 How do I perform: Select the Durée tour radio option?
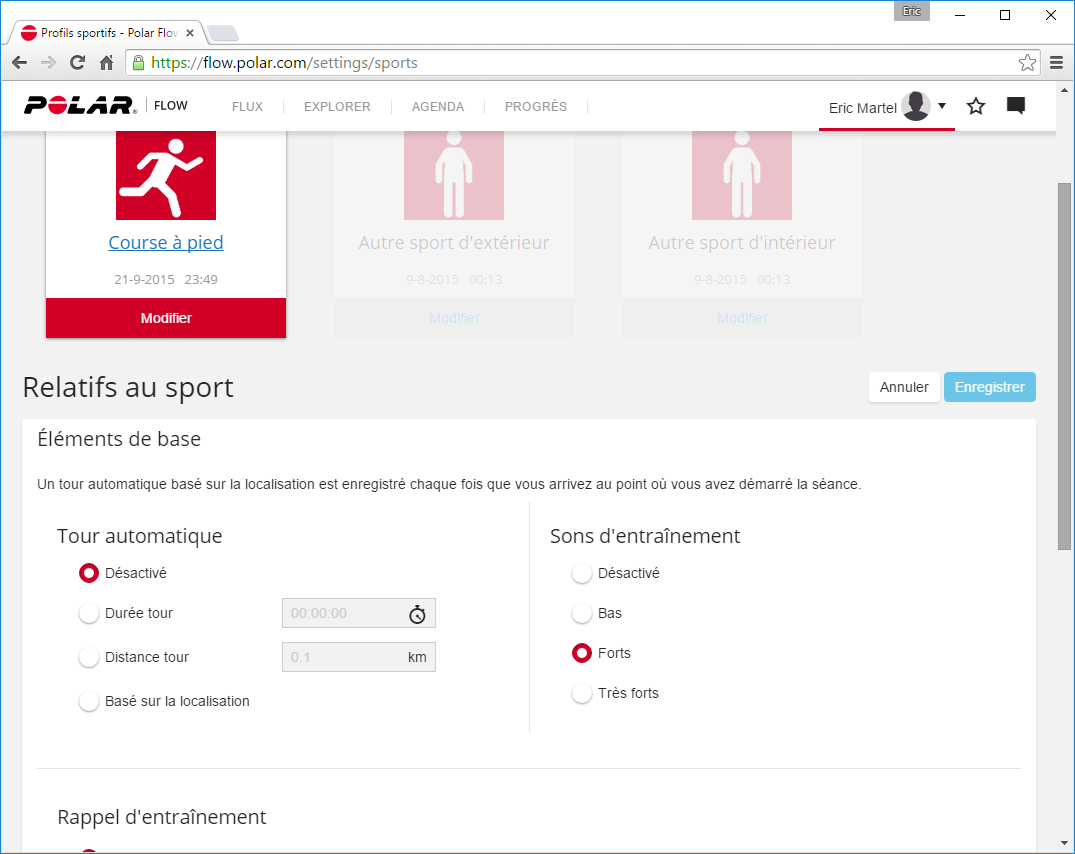click(x=89, y=614)
